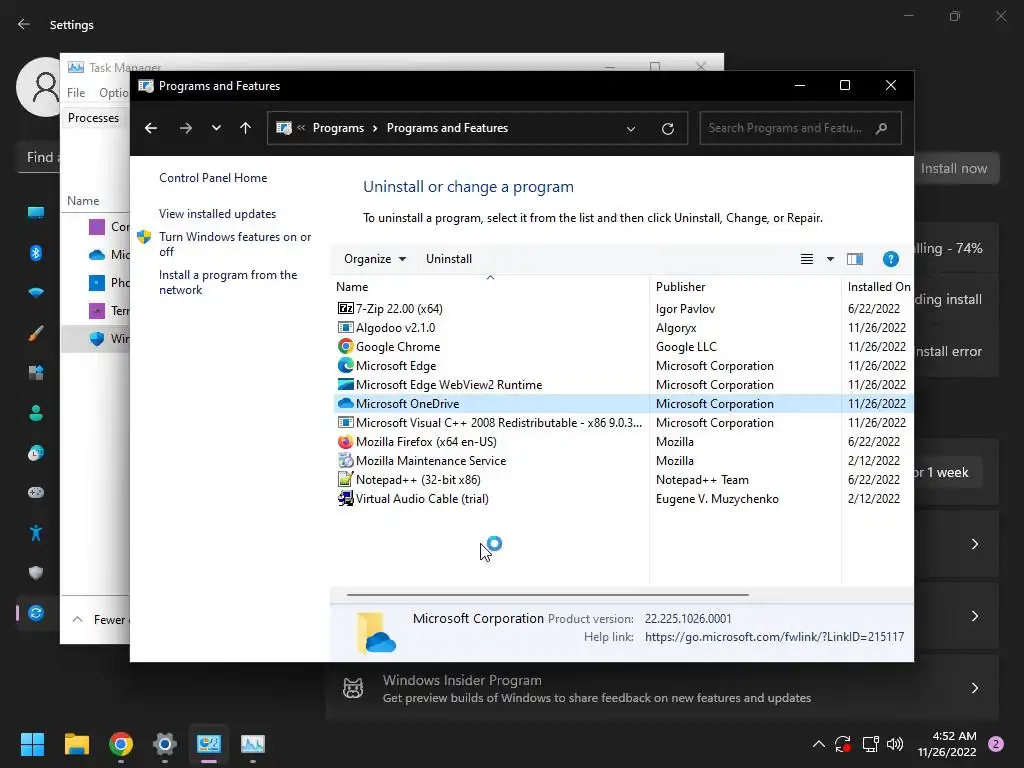Viewport: 1024px width, 768px height.
Task: Click the volume icon in system tray
Action: pyautogui.click(x=895, y=744)
